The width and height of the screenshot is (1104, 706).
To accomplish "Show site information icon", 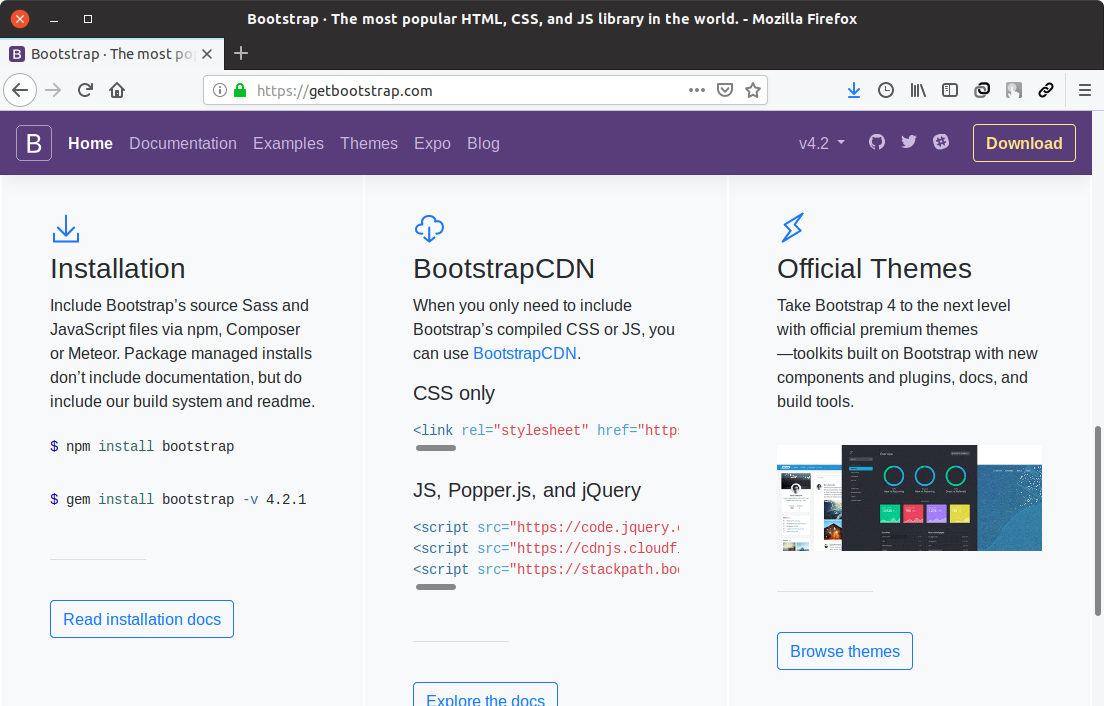I will tap(220, 90).
